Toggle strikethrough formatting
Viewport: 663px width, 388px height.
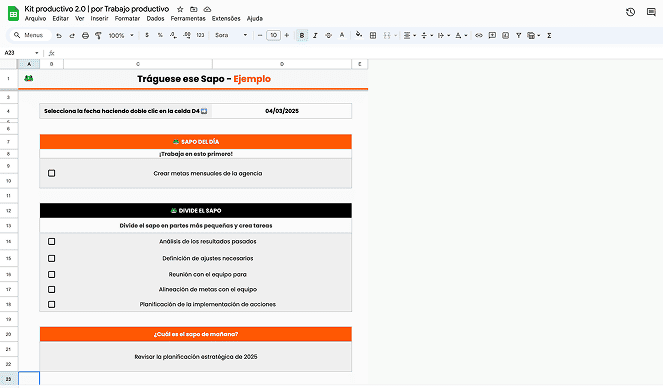pos(329,36)
